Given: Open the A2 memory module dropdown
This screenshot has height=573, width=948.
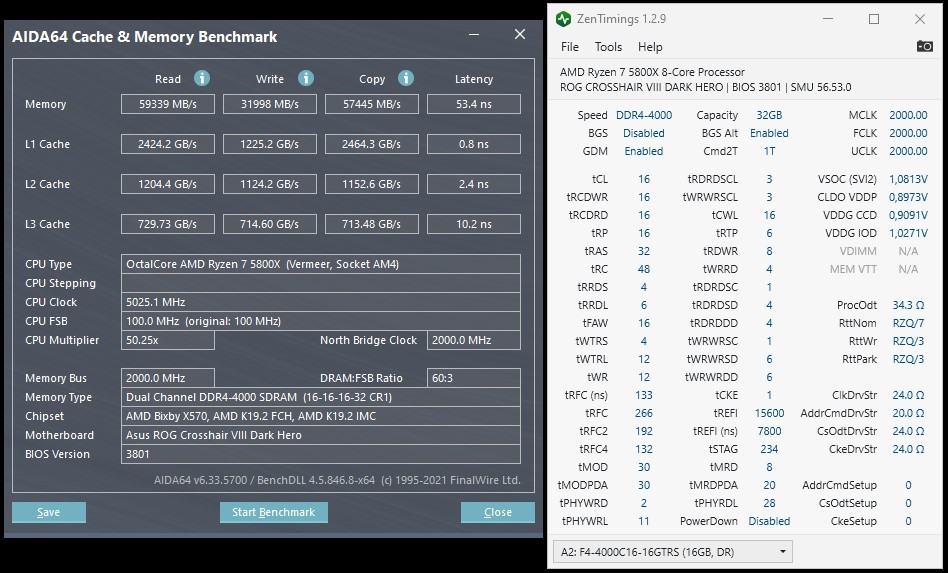Looking at the screenshot, I should tap(672, 552).
